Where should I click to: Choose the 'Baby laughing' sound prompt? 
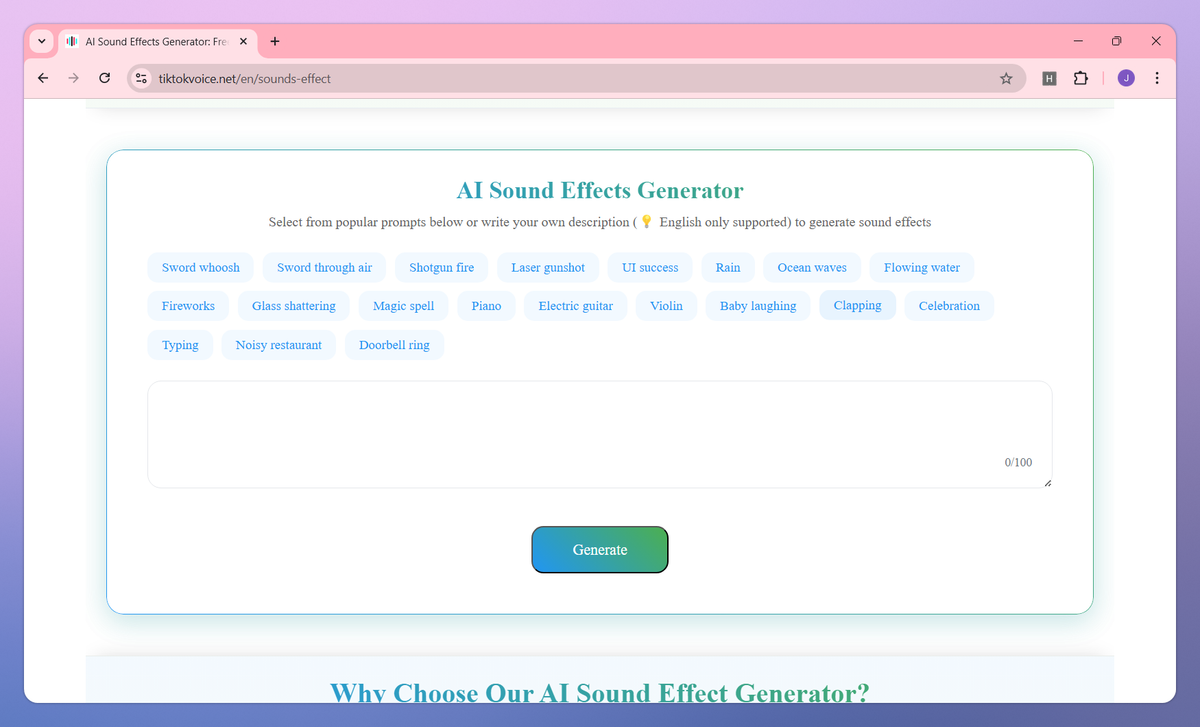point(757,305)
